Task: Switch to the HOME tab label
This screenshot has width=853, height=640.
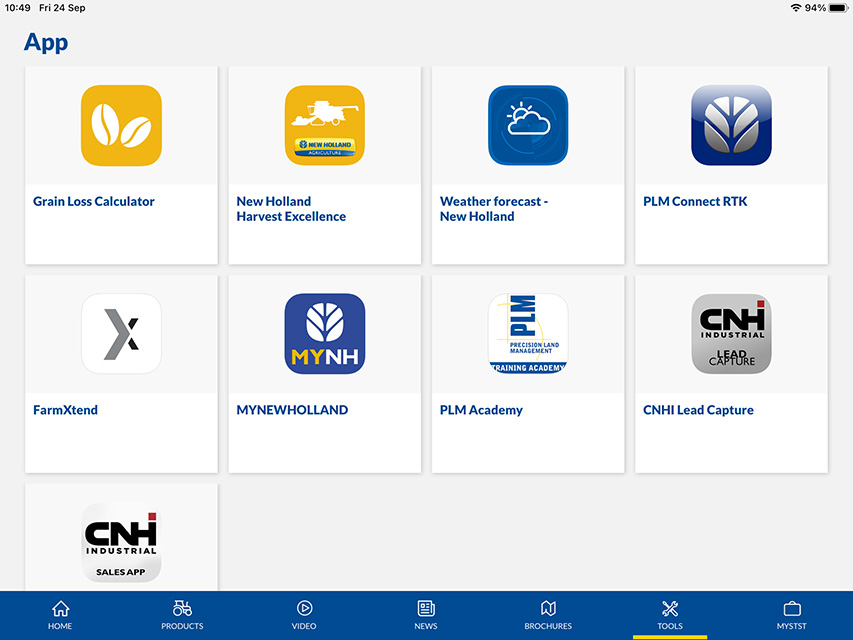Action: click(x=60, y=626)
